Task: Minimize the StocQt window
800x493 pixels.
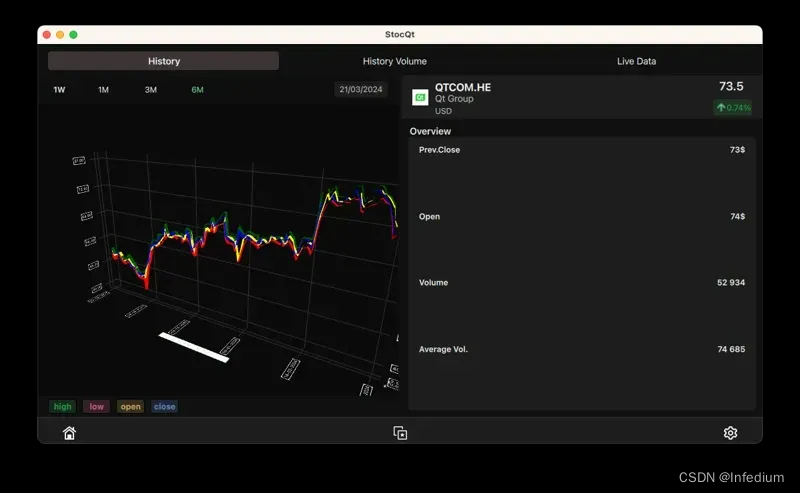Action: 60,35
